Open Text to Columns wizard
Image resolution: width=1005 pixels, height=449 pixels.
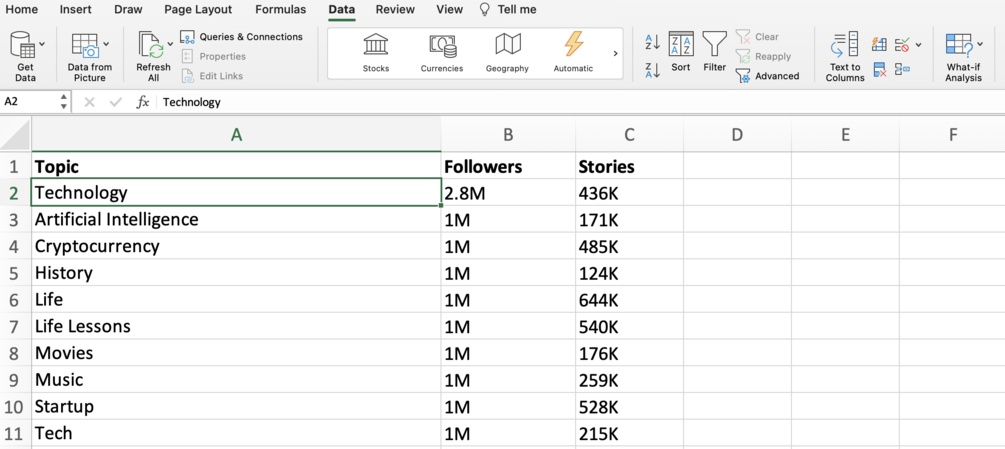pyautogui.click(x=845, y=56)
